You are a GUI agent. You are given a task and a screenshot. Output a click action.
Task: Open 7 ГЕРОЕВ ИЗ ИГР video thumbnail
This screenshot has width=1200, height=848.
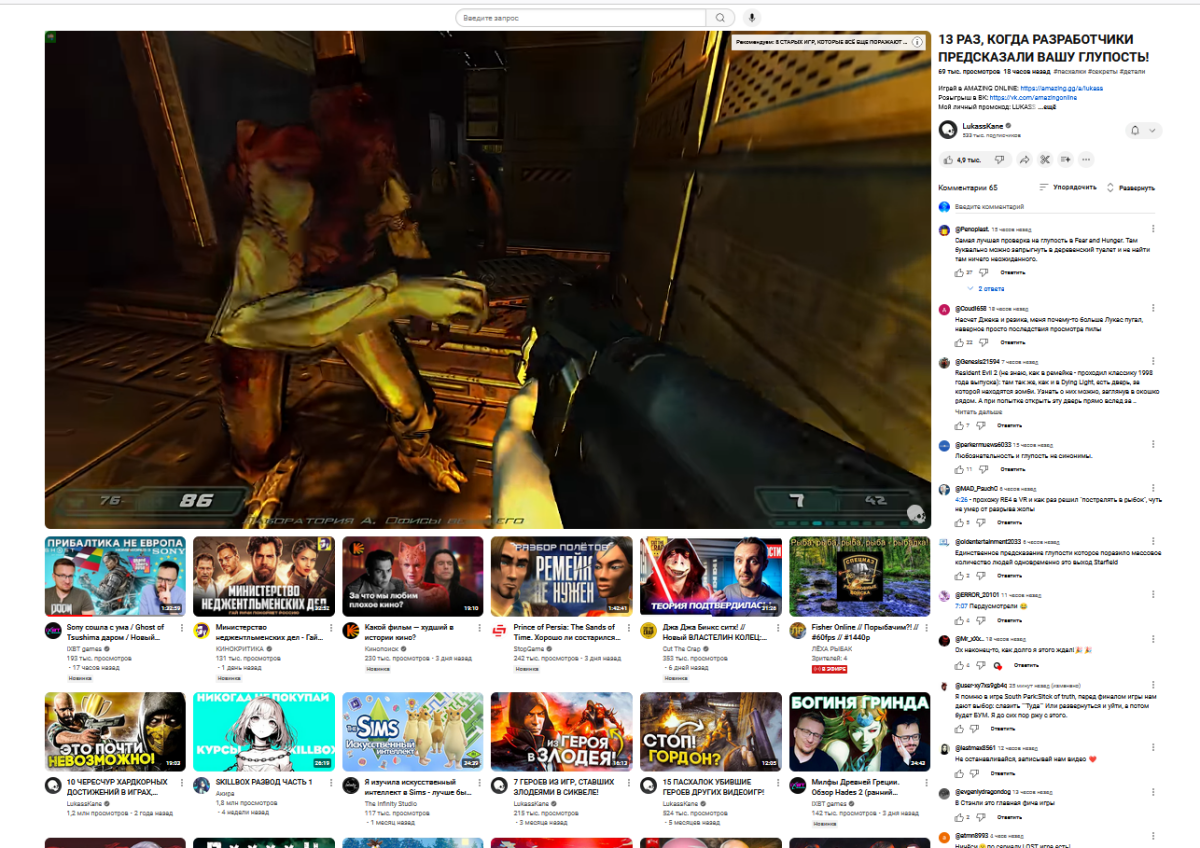coord(561,731)
